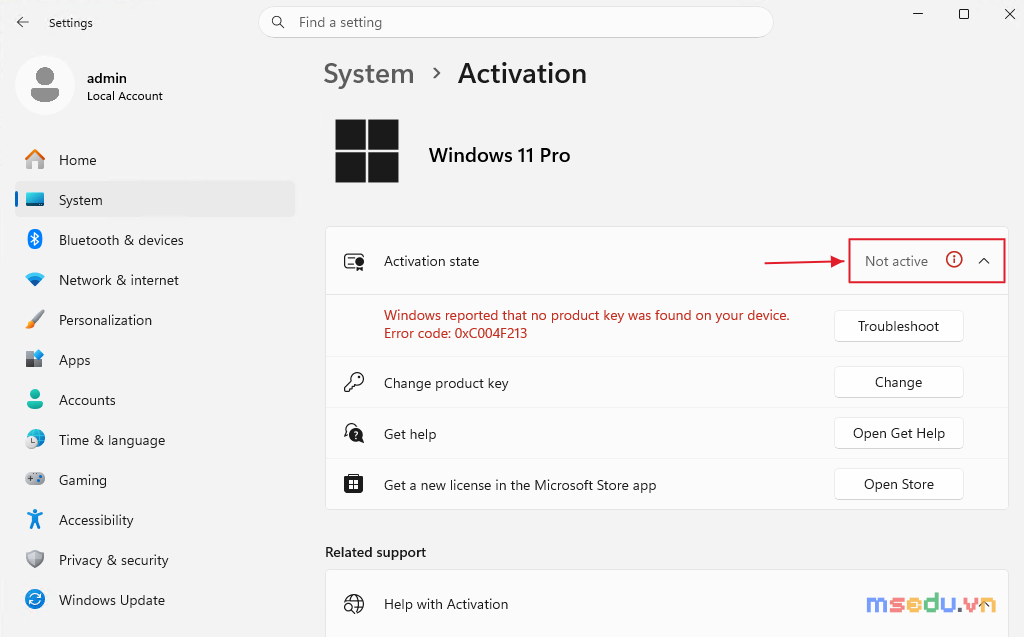Click the search magnifier icon

pyautogui.click(x=278, y=22)
